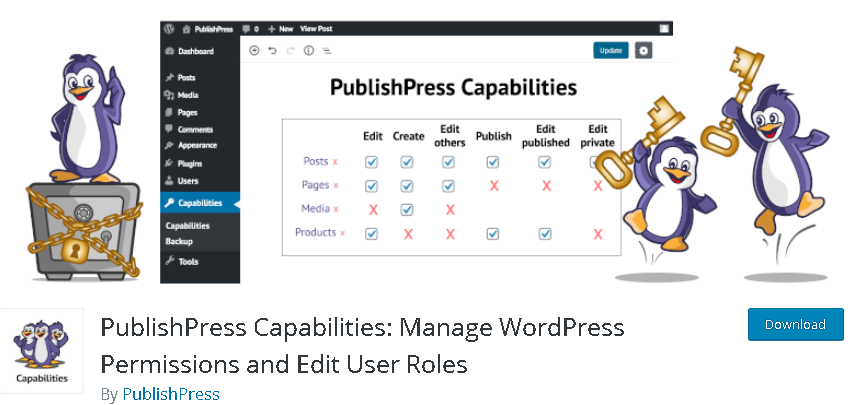Click the Comments bubble sidebar icon
This screenshot has width=852, height=405.
click(x=169, y=129)
